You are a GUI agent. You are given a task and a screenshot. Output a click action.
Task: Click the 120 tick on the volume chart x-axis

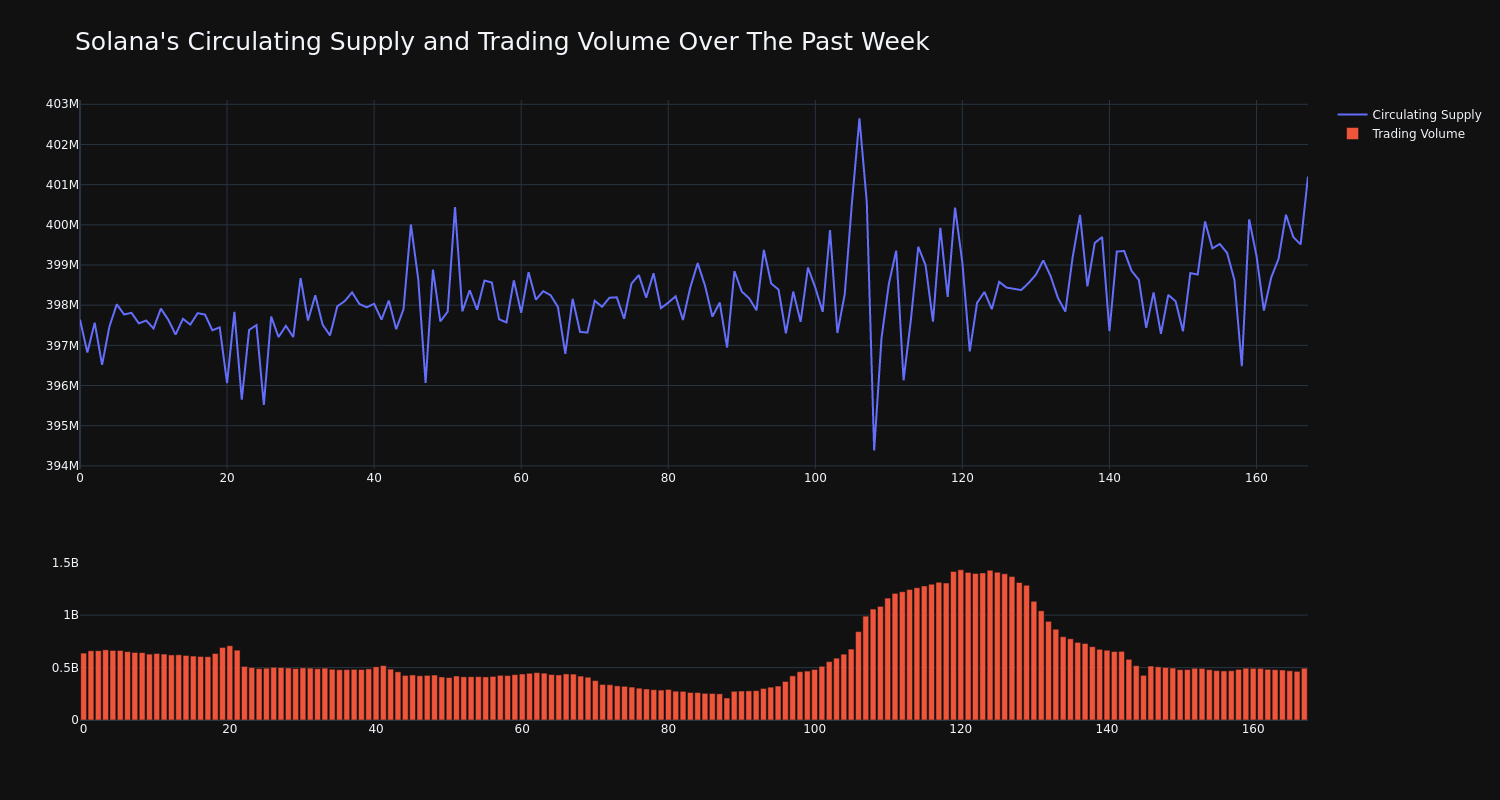(960, 729)
